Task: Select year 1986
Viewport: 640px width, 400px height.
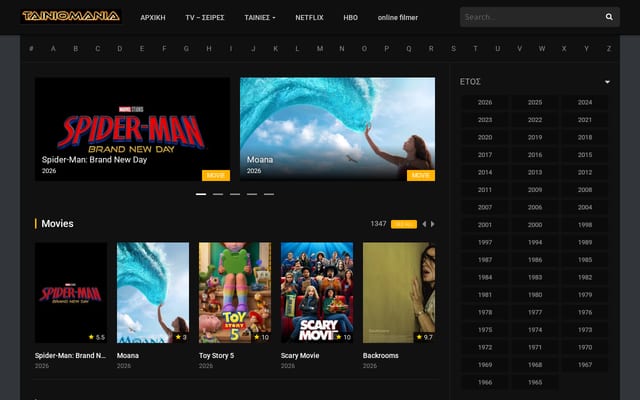Action: pyautogui.click(x=535, y=260)
